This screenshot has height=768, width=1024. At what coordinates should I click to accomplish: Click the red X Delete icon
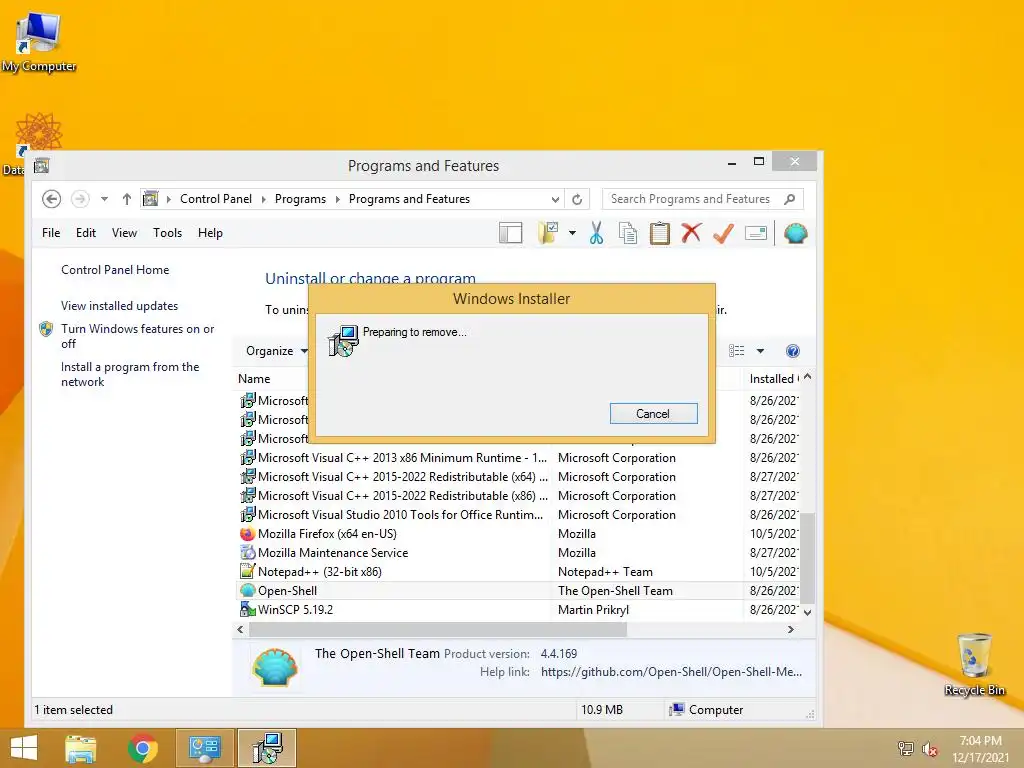click(x=691, y=233)
